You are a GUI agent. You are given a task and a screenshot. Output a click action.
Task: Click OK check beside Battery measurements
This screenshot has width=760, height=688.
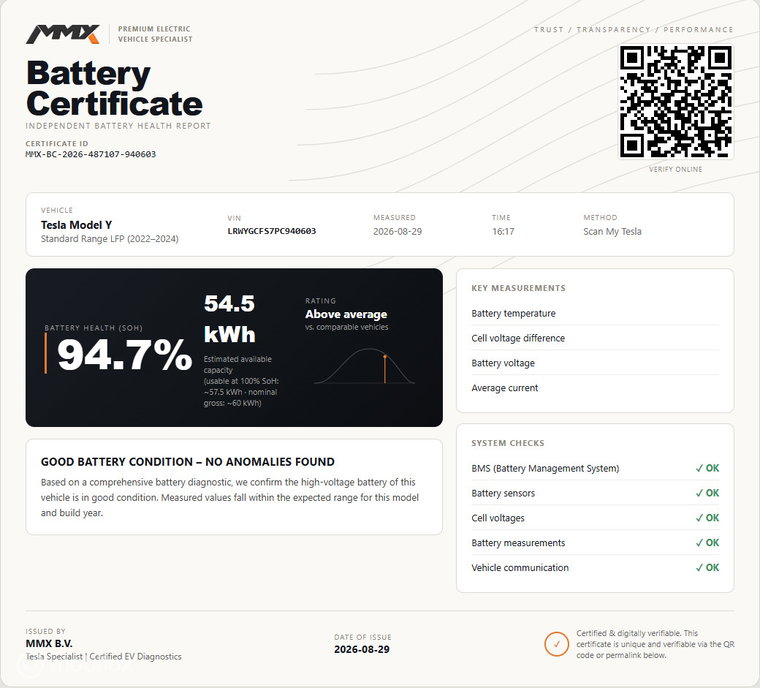[707, 543]
